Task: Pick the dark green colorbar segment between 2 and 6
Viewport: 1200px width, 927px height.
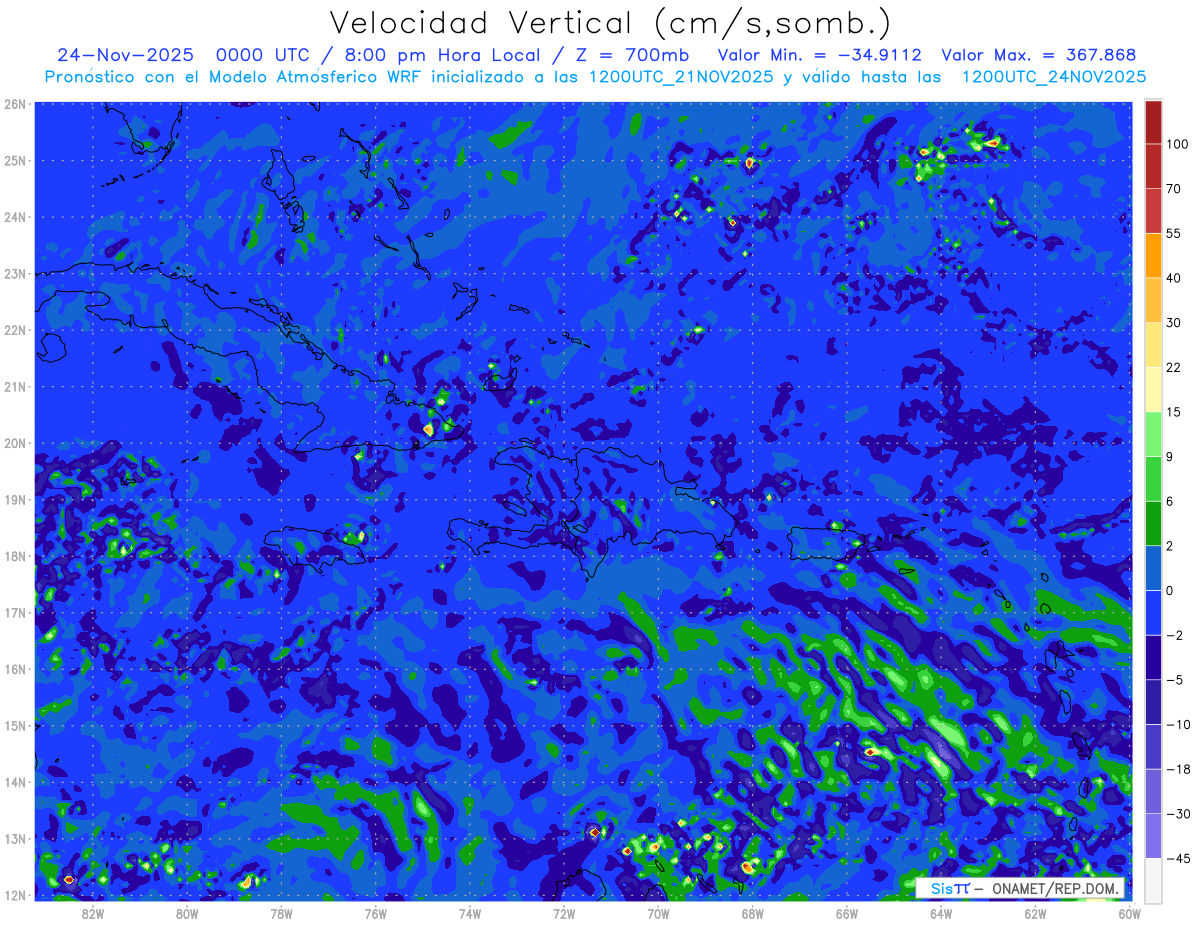Action: click(x=1153, y=523)
